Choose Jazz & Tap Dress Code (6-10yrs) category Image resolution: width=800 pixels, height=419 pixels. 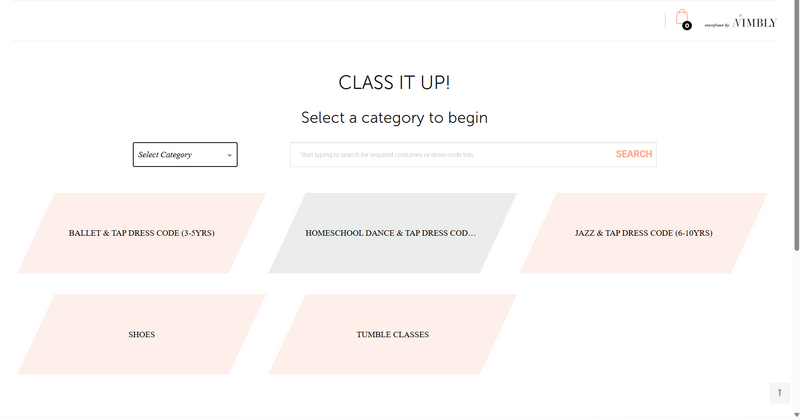[643, 233]
